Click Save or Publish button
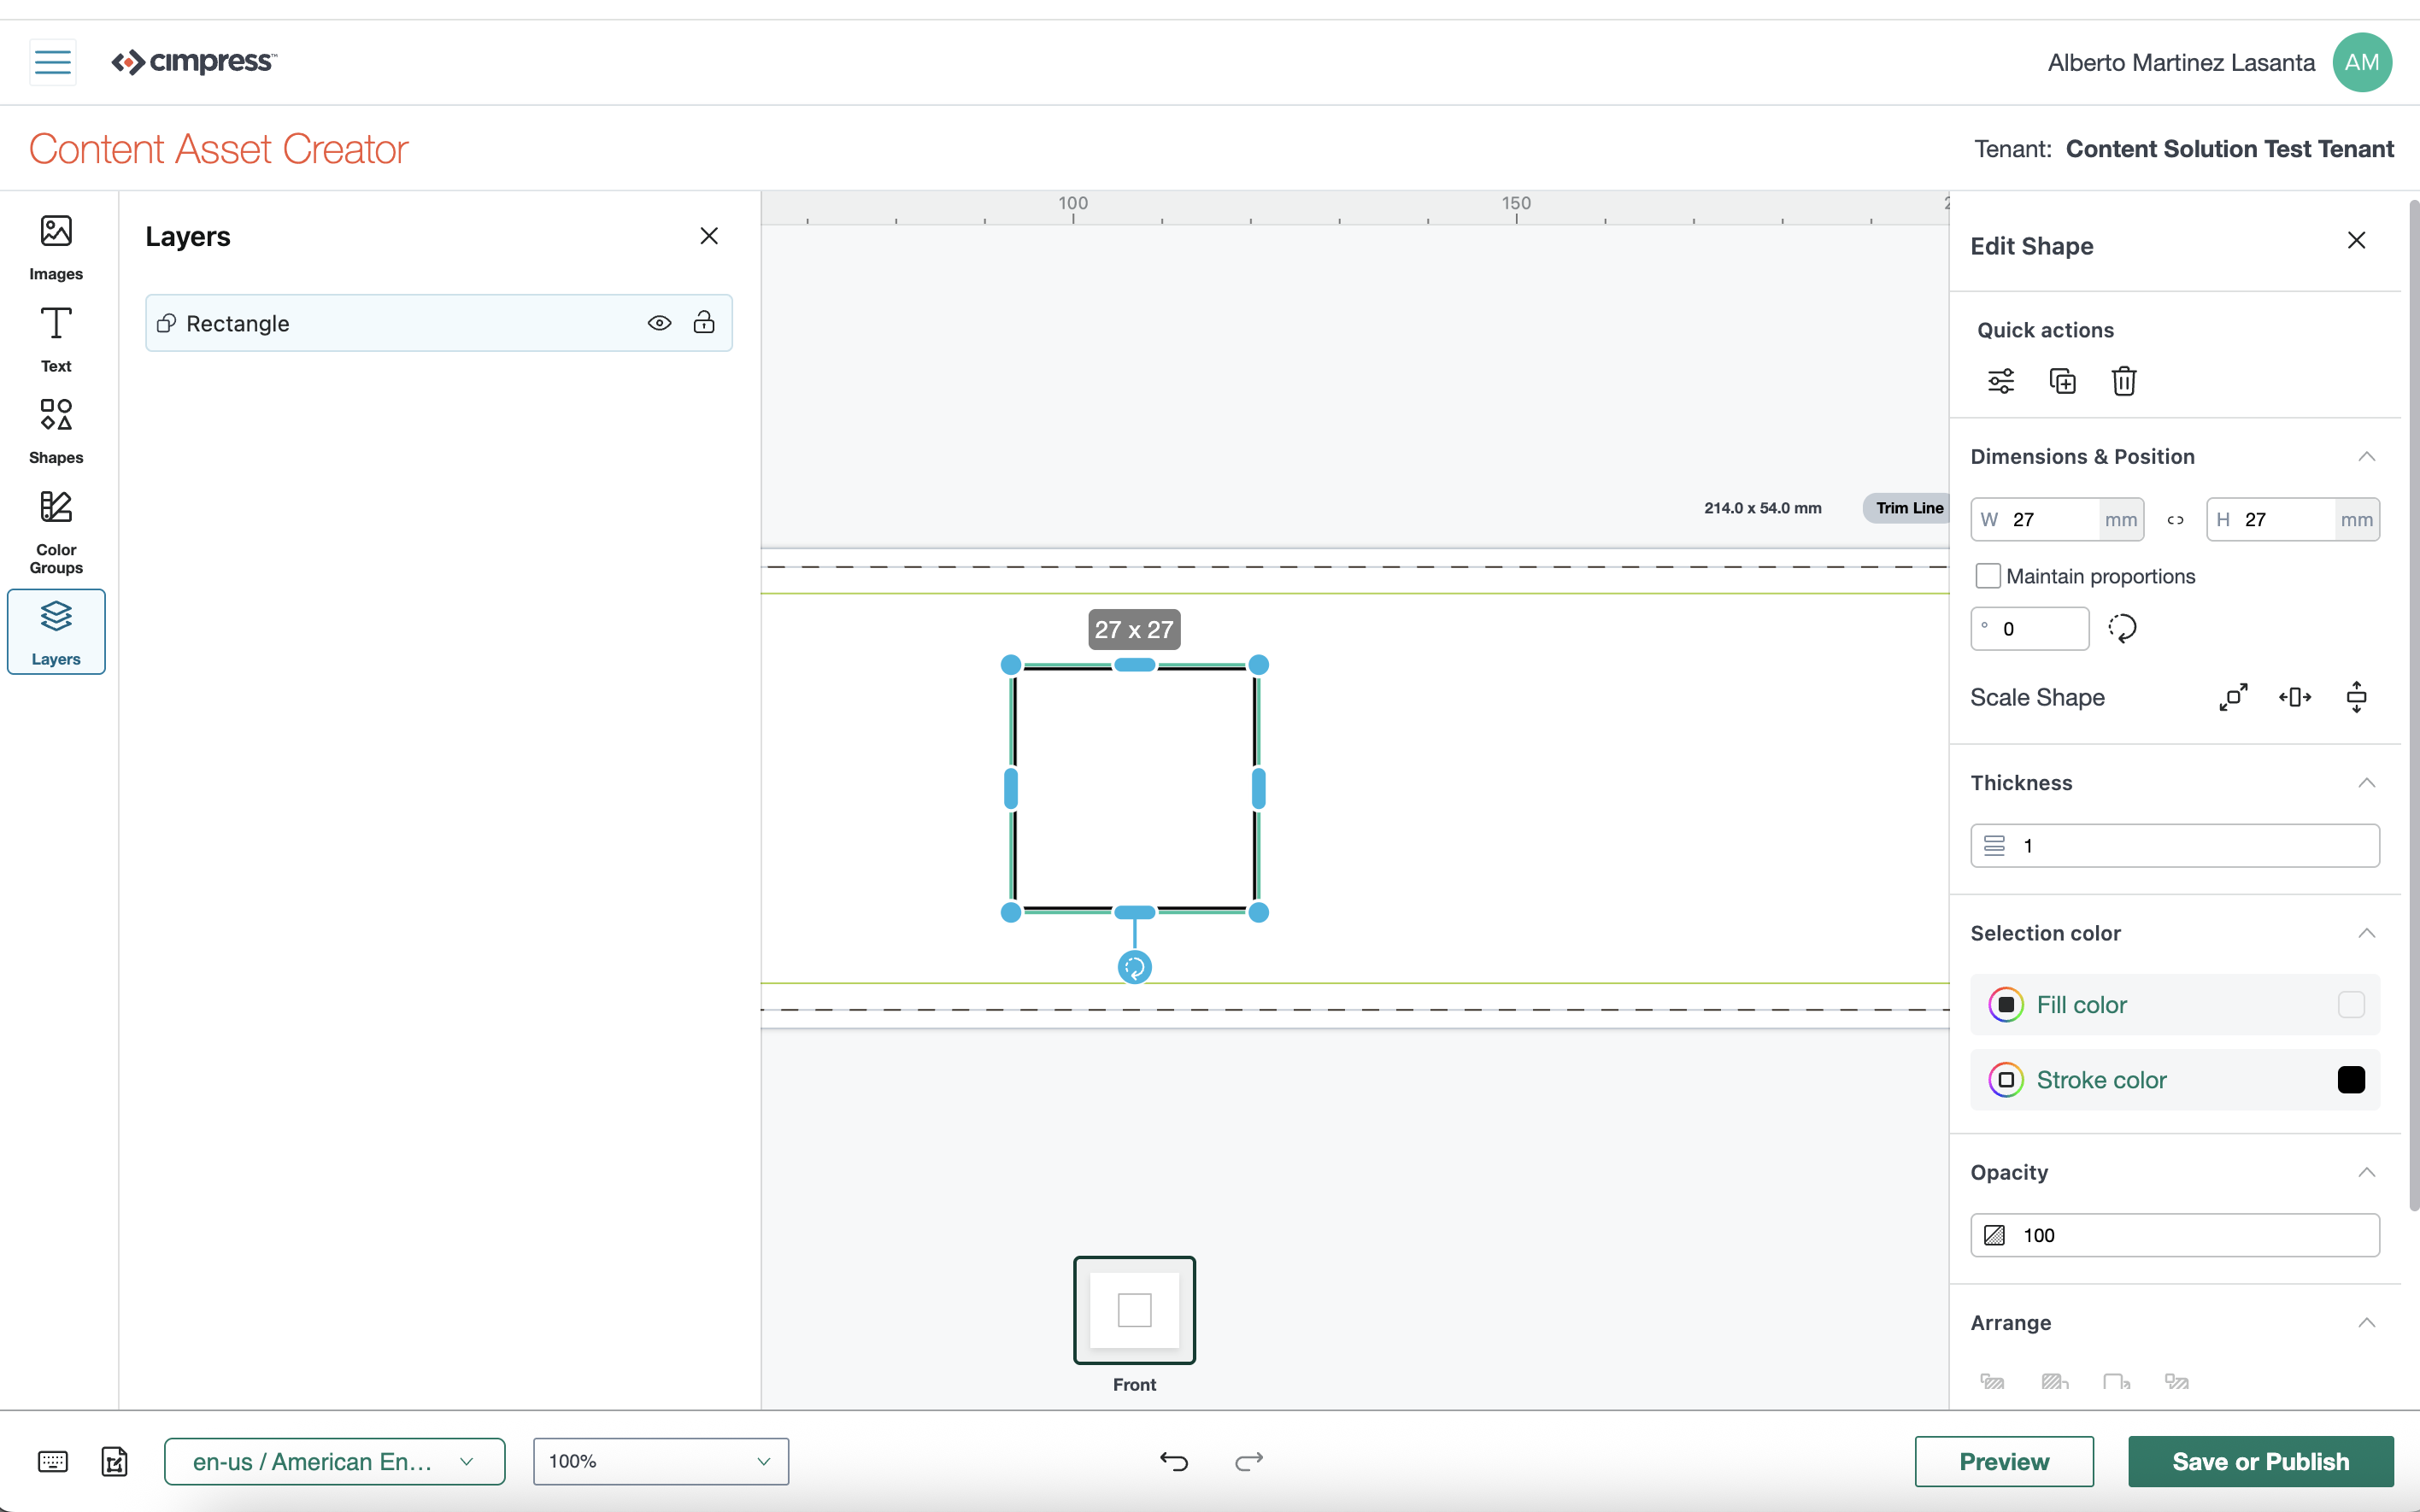 pos(2260,1461)
